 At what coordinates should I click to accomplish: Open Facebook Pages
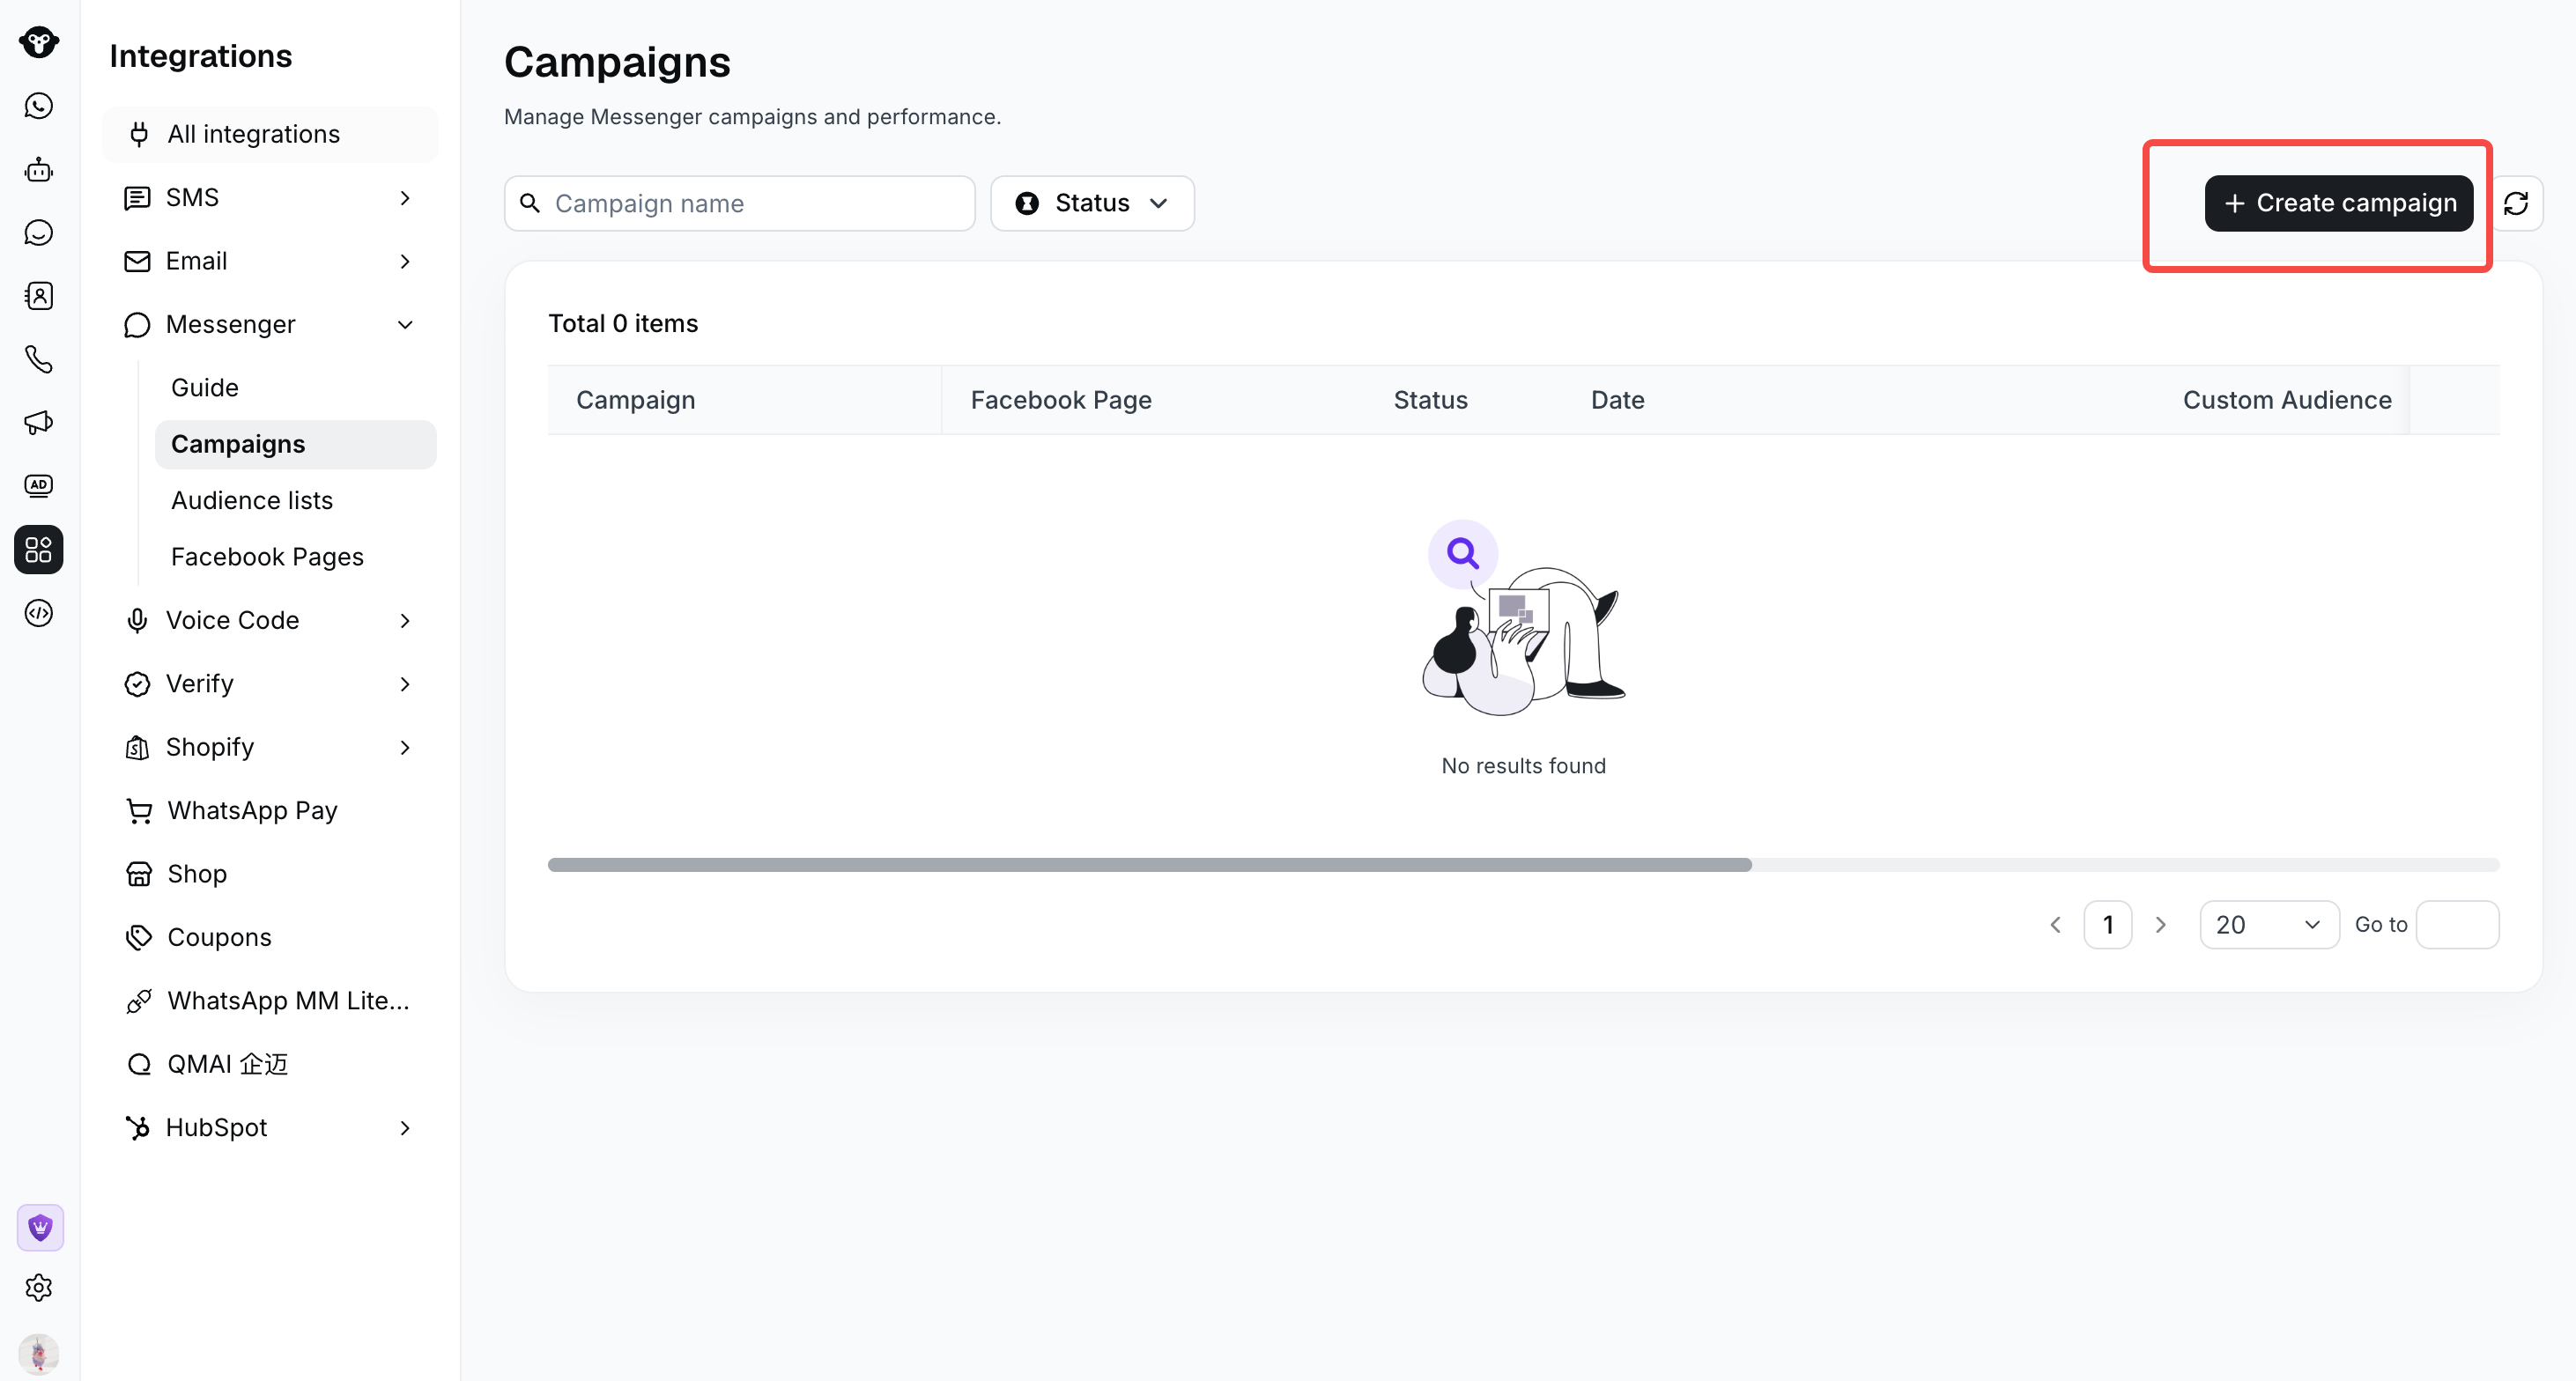296,557
